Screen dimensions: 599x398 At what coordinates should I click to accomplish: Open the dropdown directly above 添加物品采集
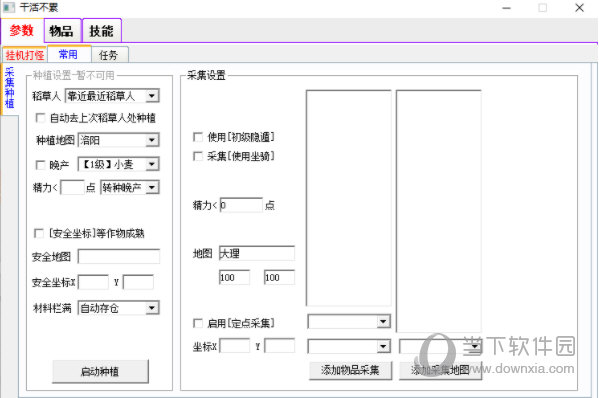pyautogui.click(x=349, y=346)
